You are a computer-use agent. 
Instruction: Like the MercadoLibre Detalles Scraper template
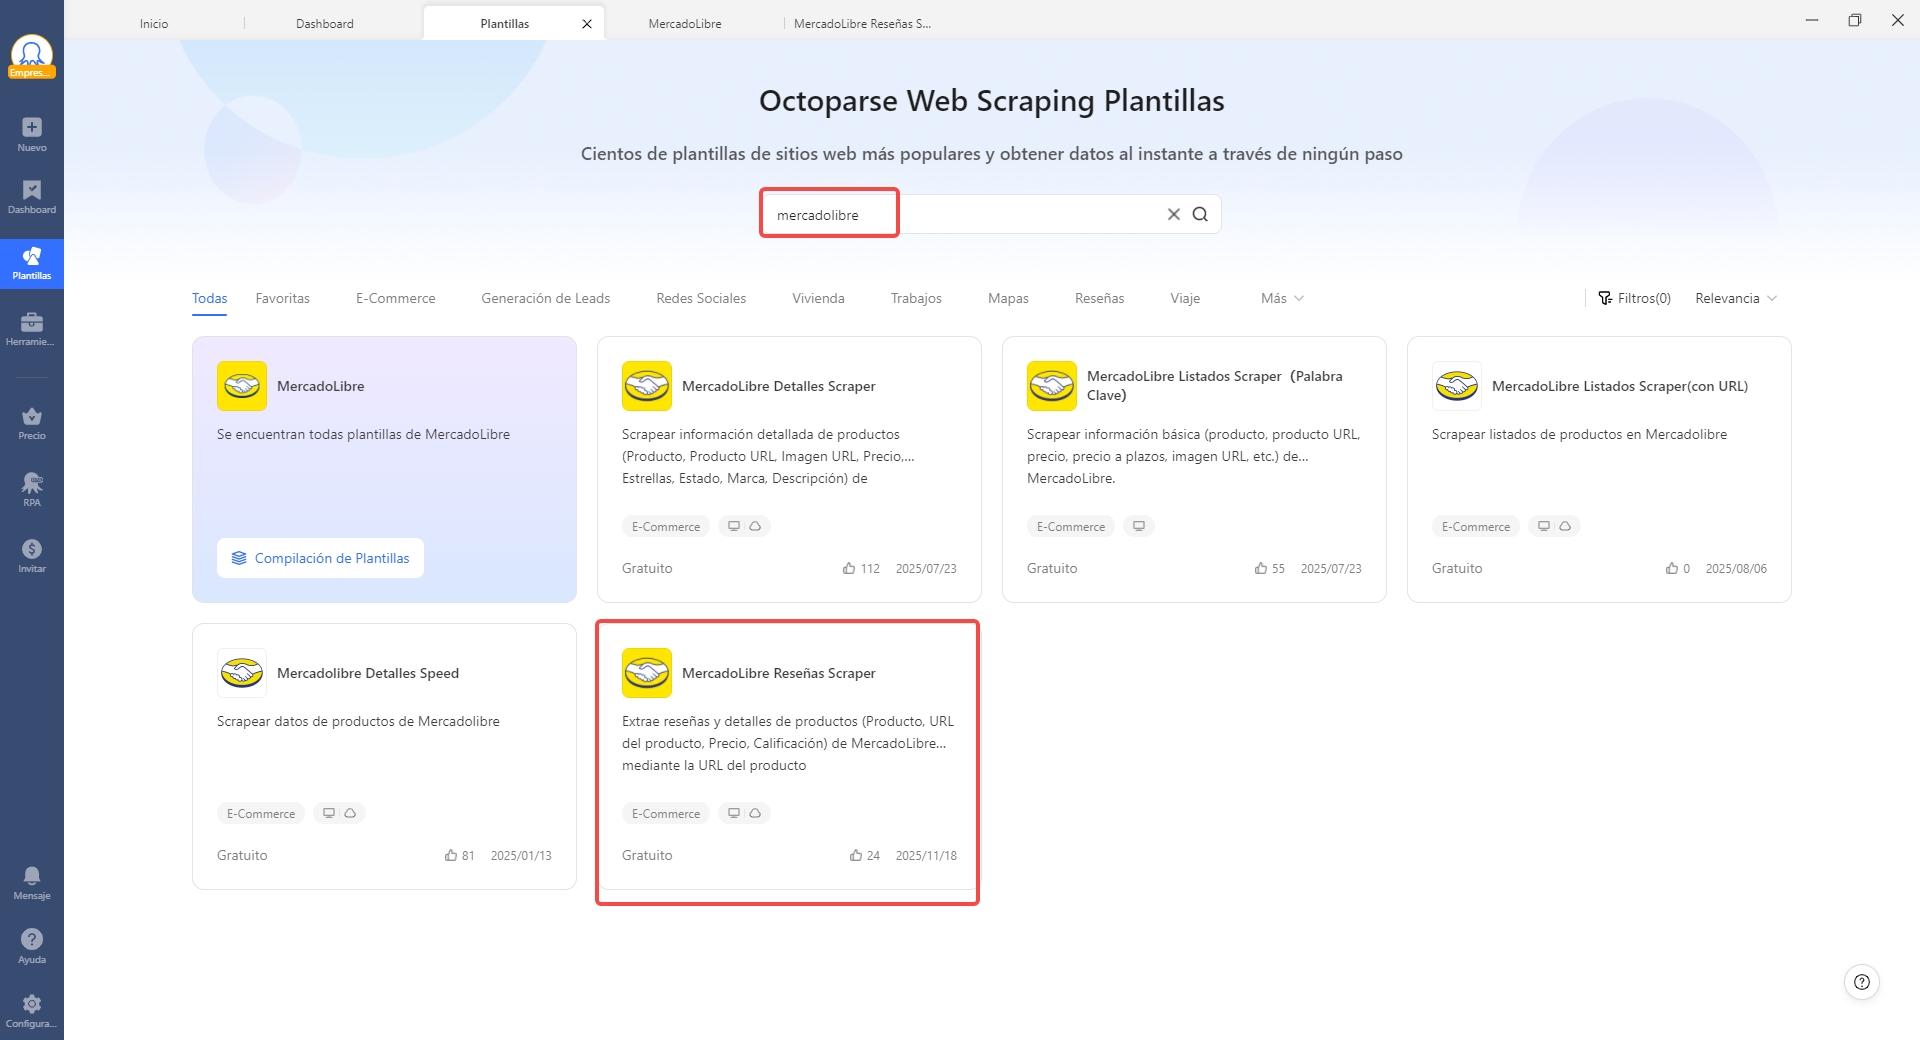(x=849, y=568)
